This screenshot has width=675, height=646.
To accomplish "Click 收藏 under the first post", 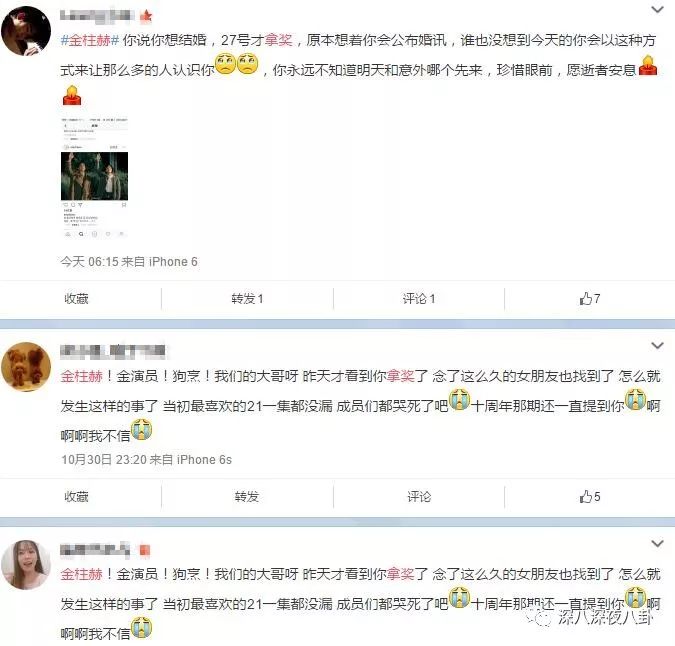I will click(76, 298).
